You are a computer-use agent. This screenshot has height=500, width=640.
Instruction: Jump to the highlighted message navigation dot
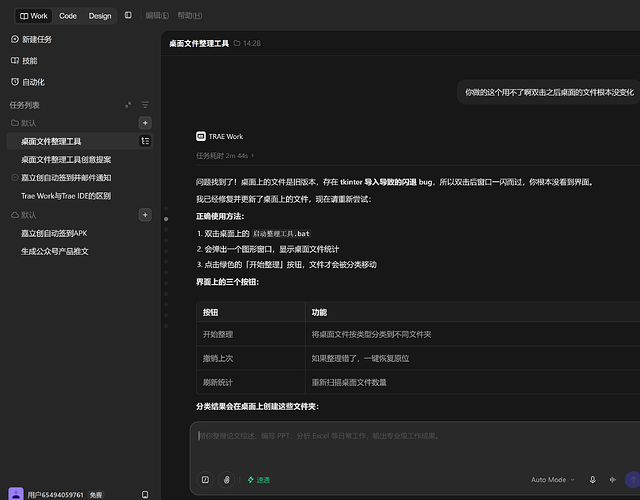point(166,219)
